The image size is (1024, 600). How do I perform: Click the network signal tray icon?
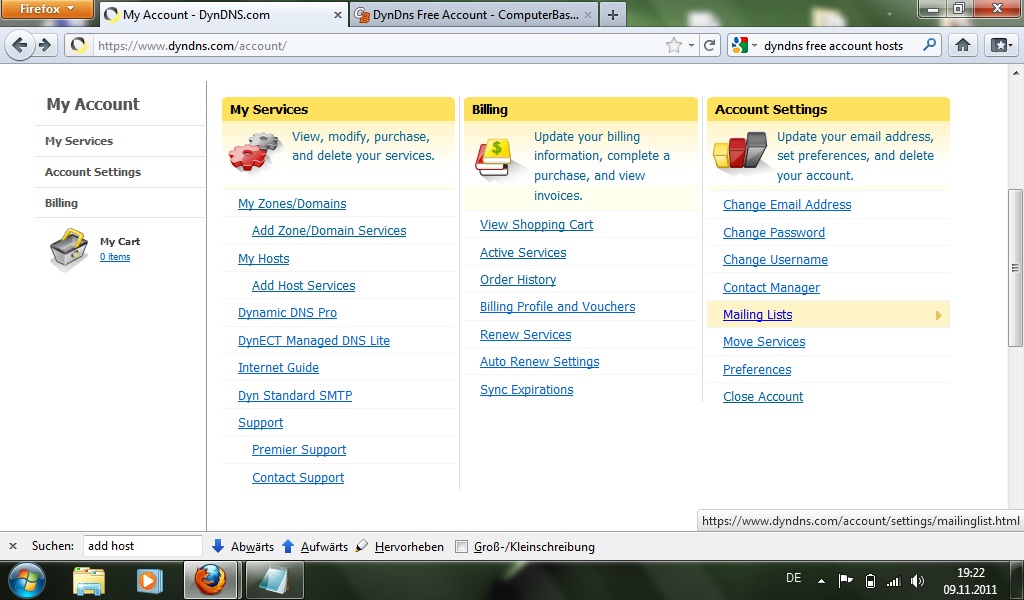click(893, 580)
